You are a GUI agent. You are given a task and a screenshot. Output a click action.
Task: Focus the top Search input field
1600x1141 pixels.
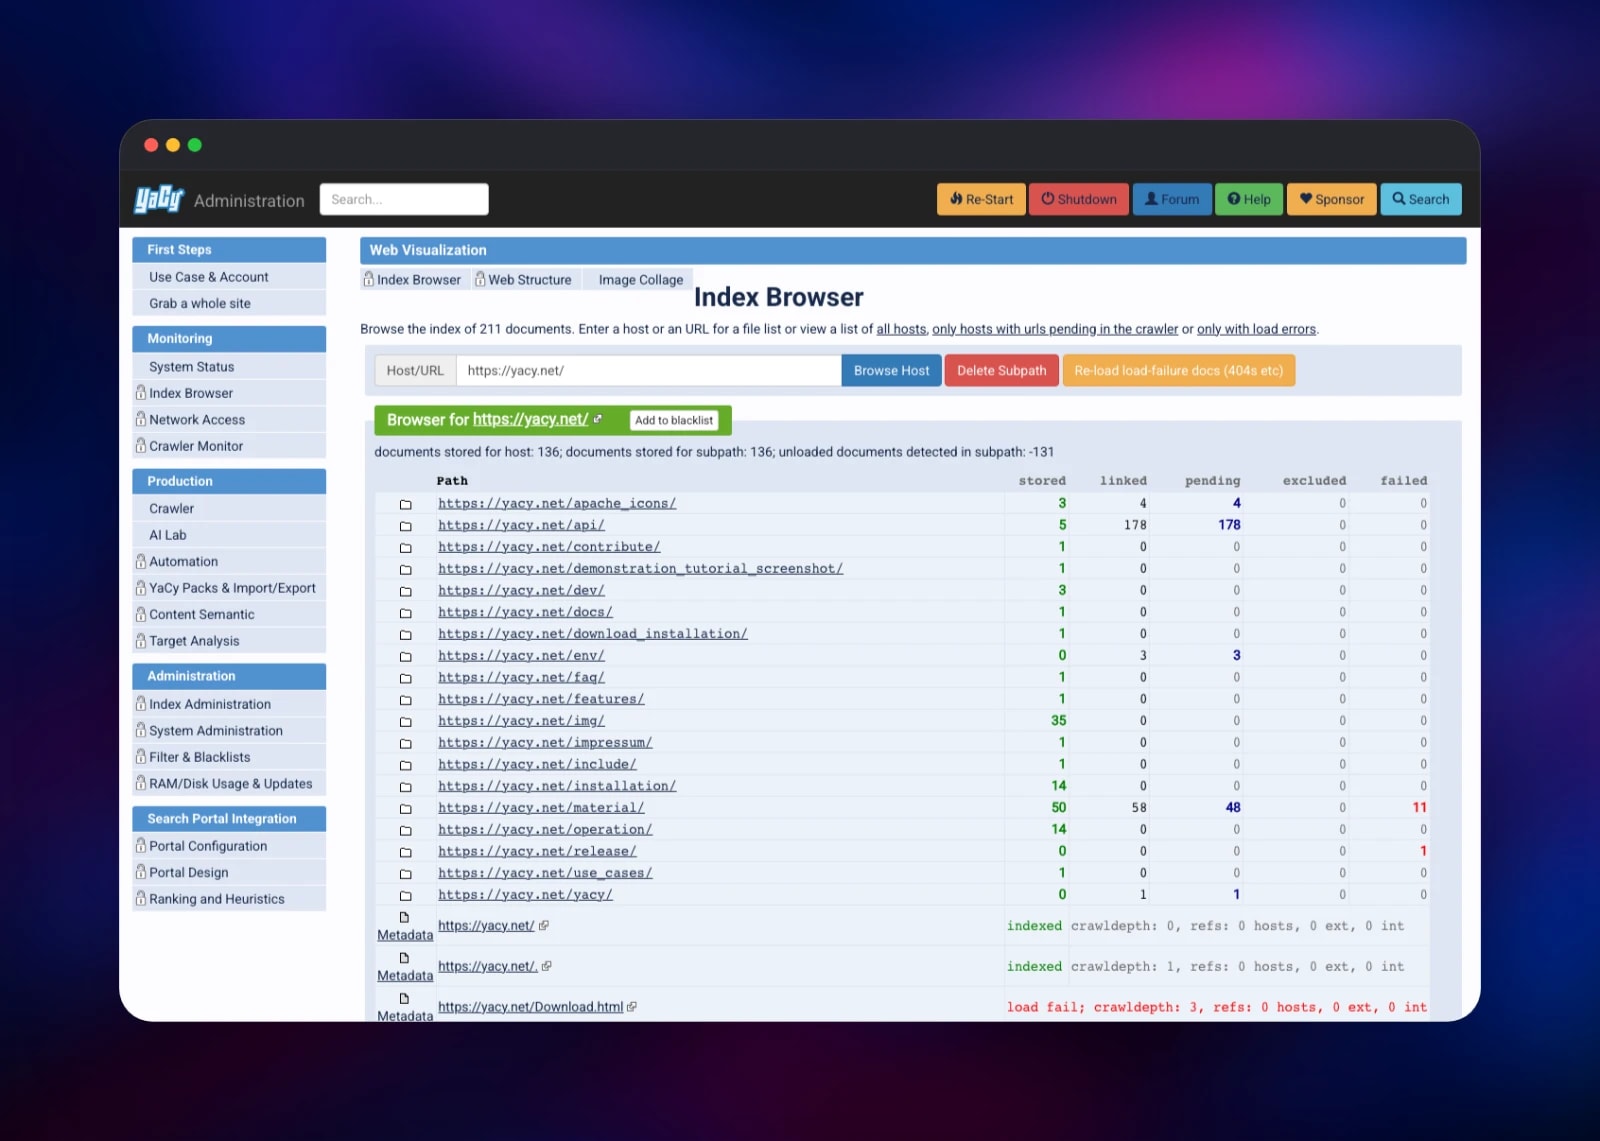(x=404, y=199)
